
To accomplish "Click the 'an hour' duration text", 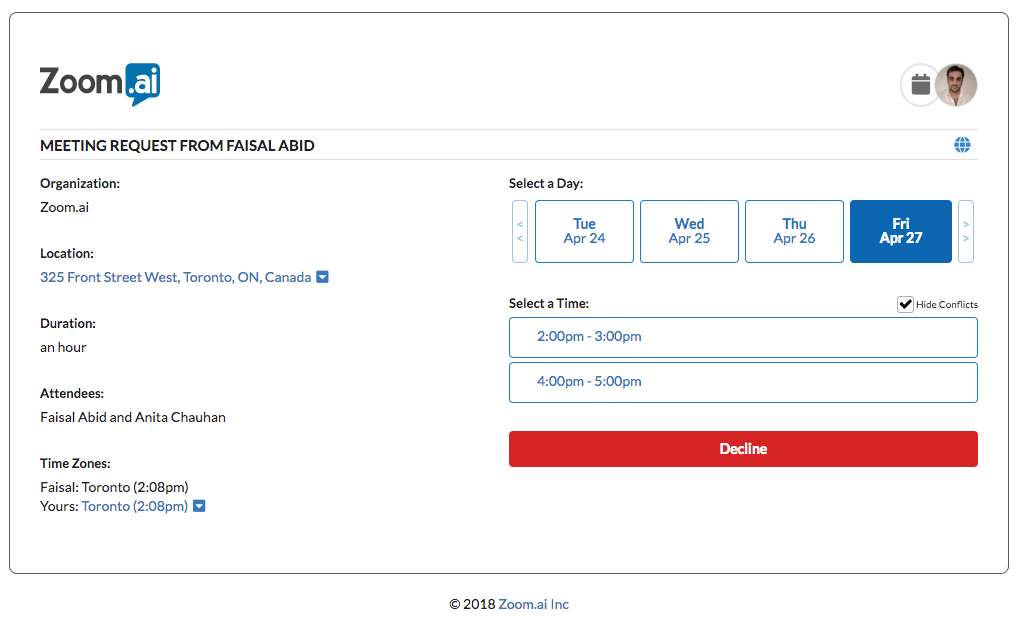I will click(x=63, y=347).
